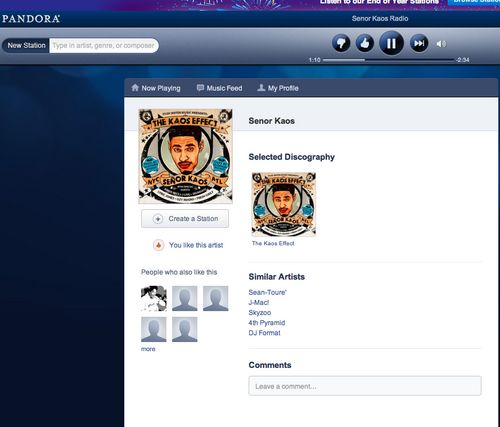This screenshot has width=500, height=427.
Task: Click the thumbs down button
Action: [341, 43]
